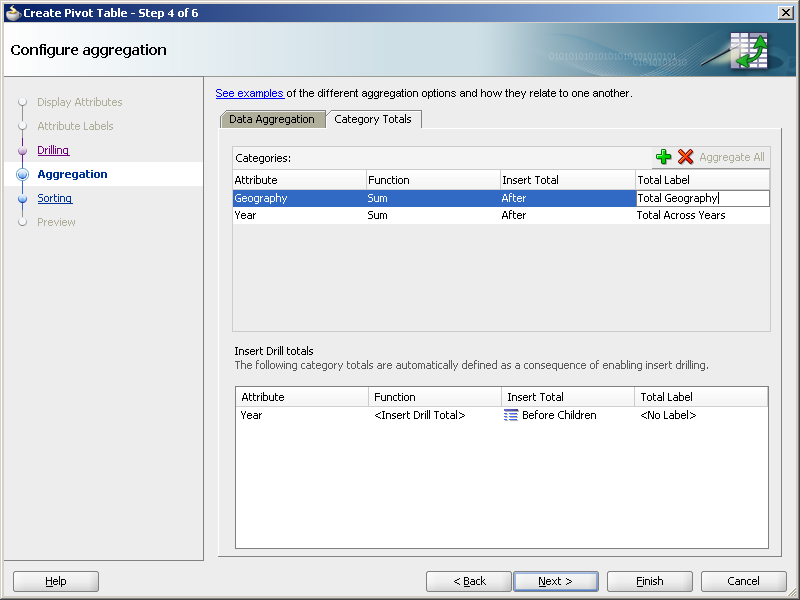800x600 pixels.
Task: Switch to the Data Aggregation tab
Action: 272,119
